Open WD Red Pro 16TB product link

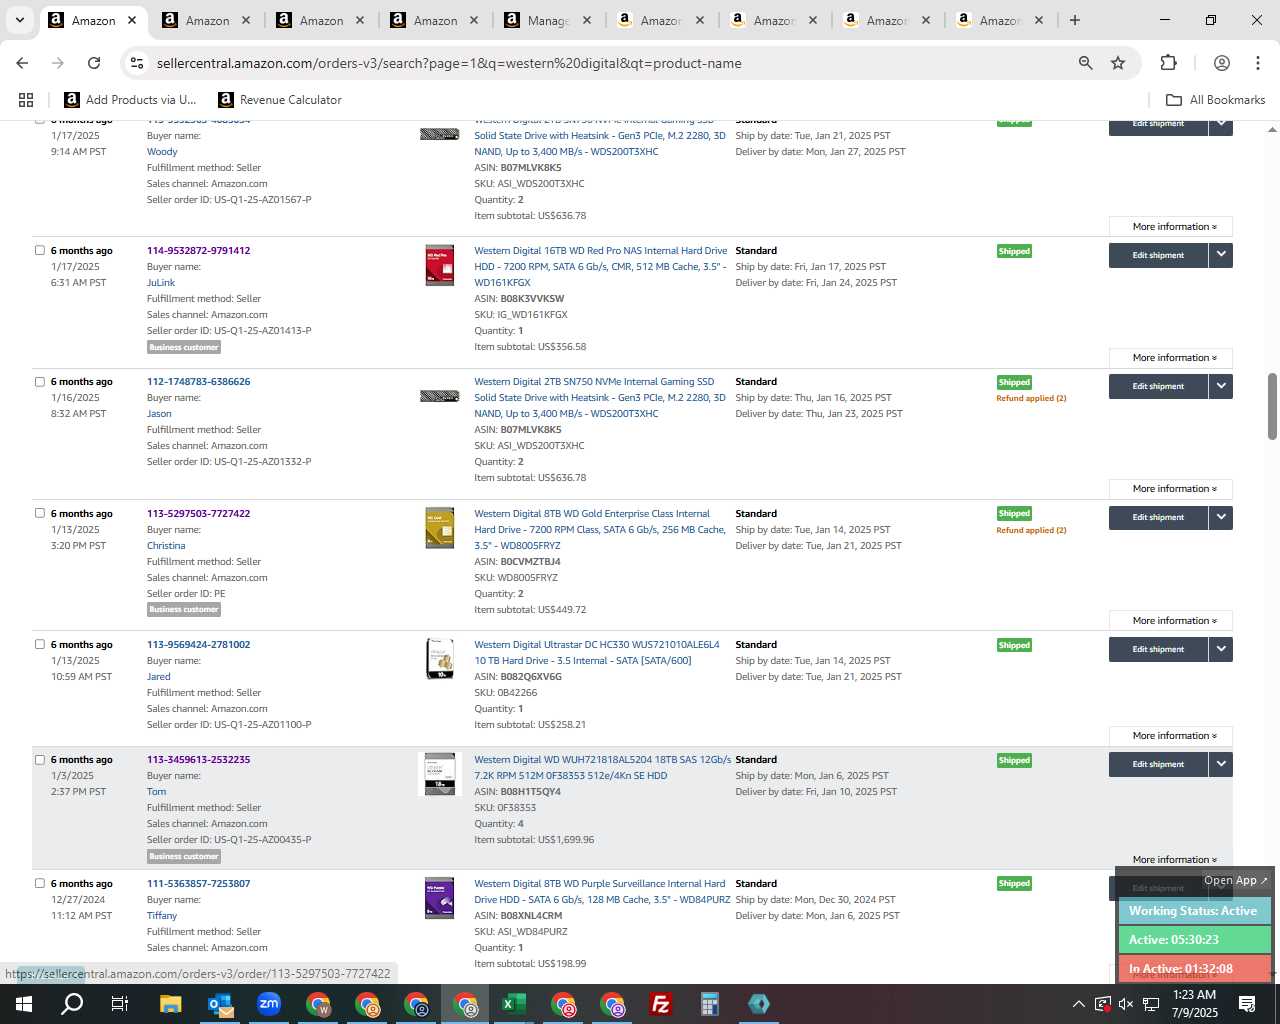point(601,267)
